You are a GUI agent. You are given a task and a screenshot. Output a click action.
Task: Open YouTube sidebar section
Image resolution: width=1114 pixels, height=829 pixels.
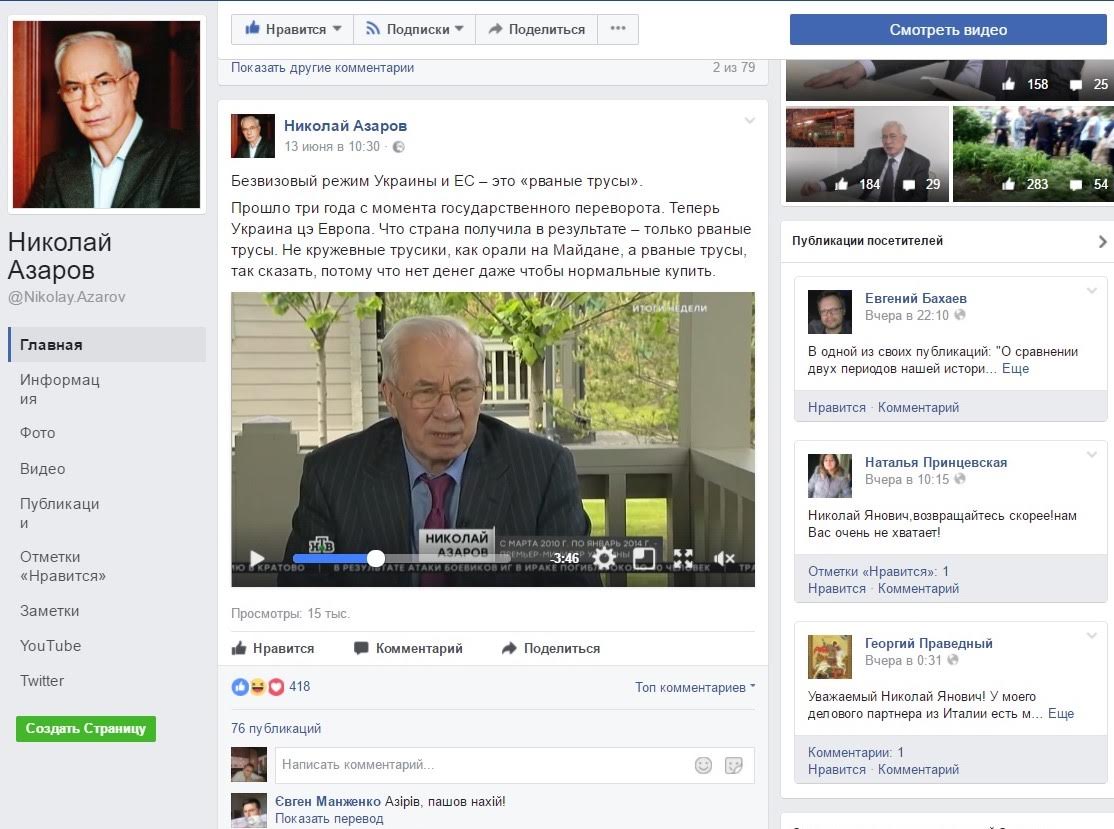[50, 646]
